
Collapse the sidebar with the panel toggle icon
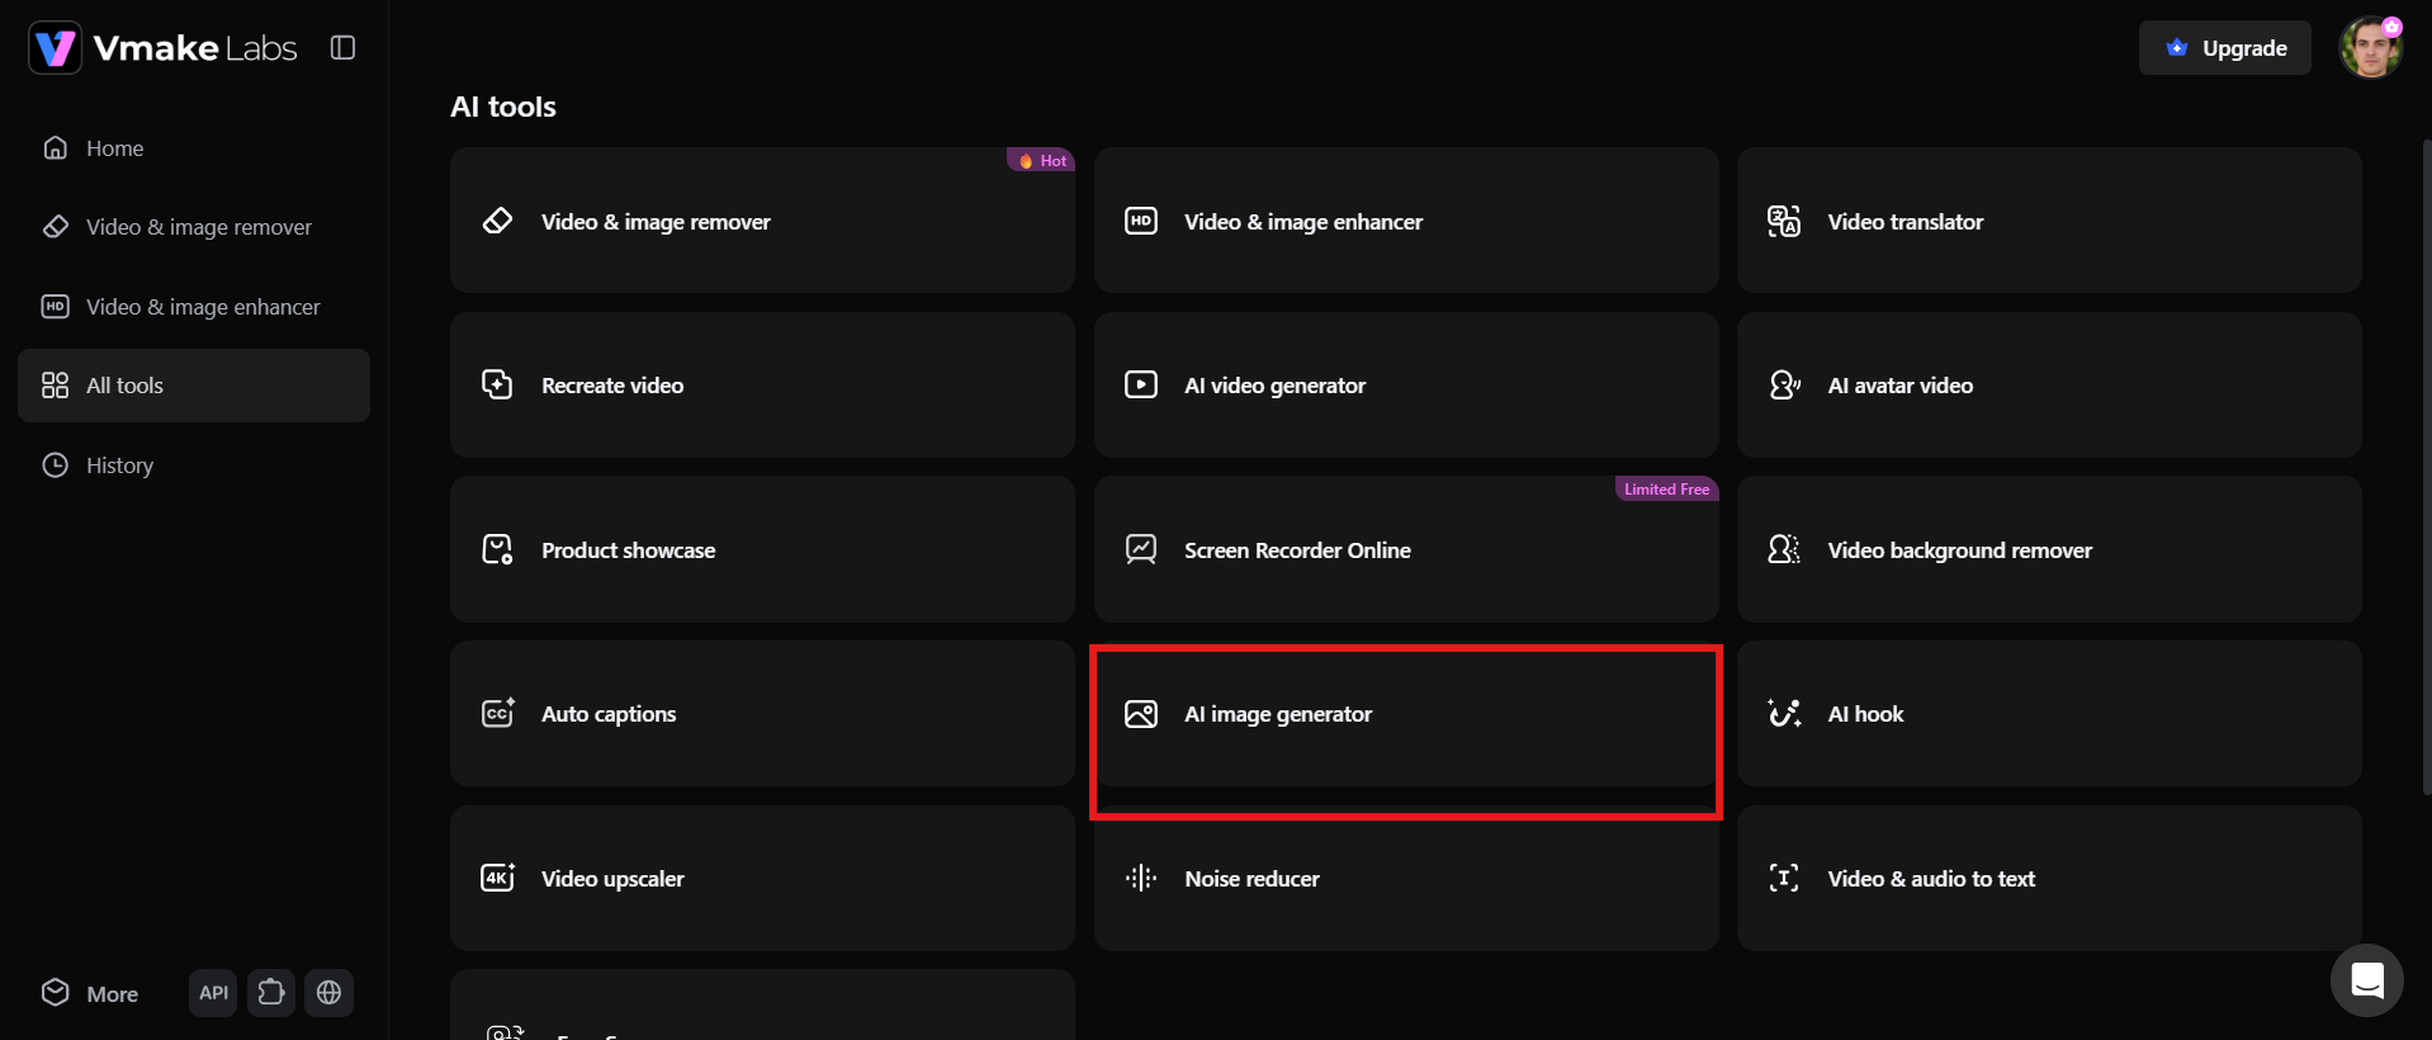[343, 47]
